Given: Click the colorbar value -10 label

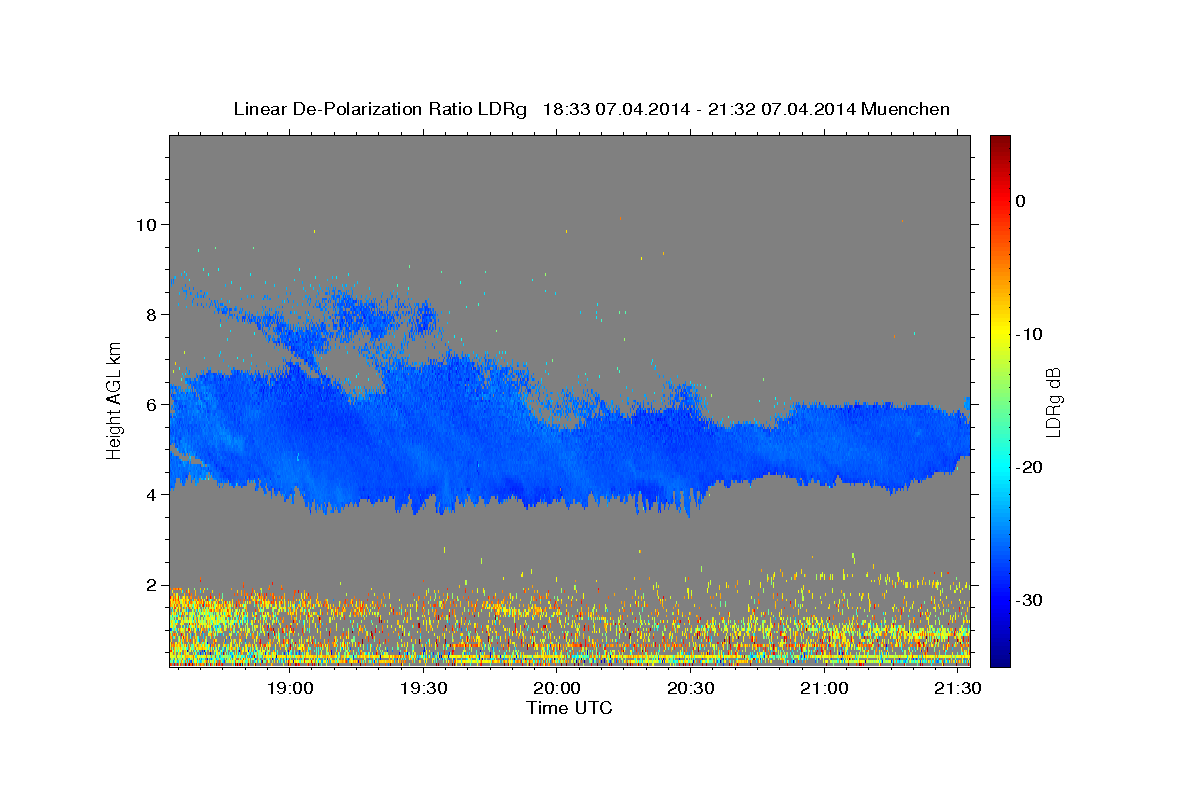Looking at the screenshot, I should 1030,334.
